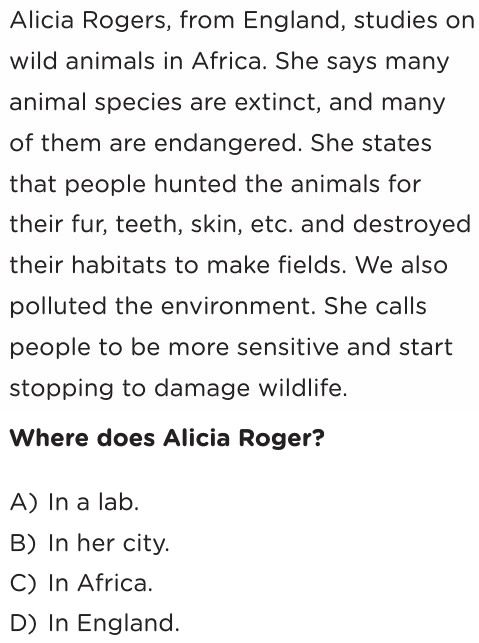Image resolution: width=479 pixels, height=643 pixels.
Task: Click the word 'polluted' in the passage
Action: coord(58,306)
